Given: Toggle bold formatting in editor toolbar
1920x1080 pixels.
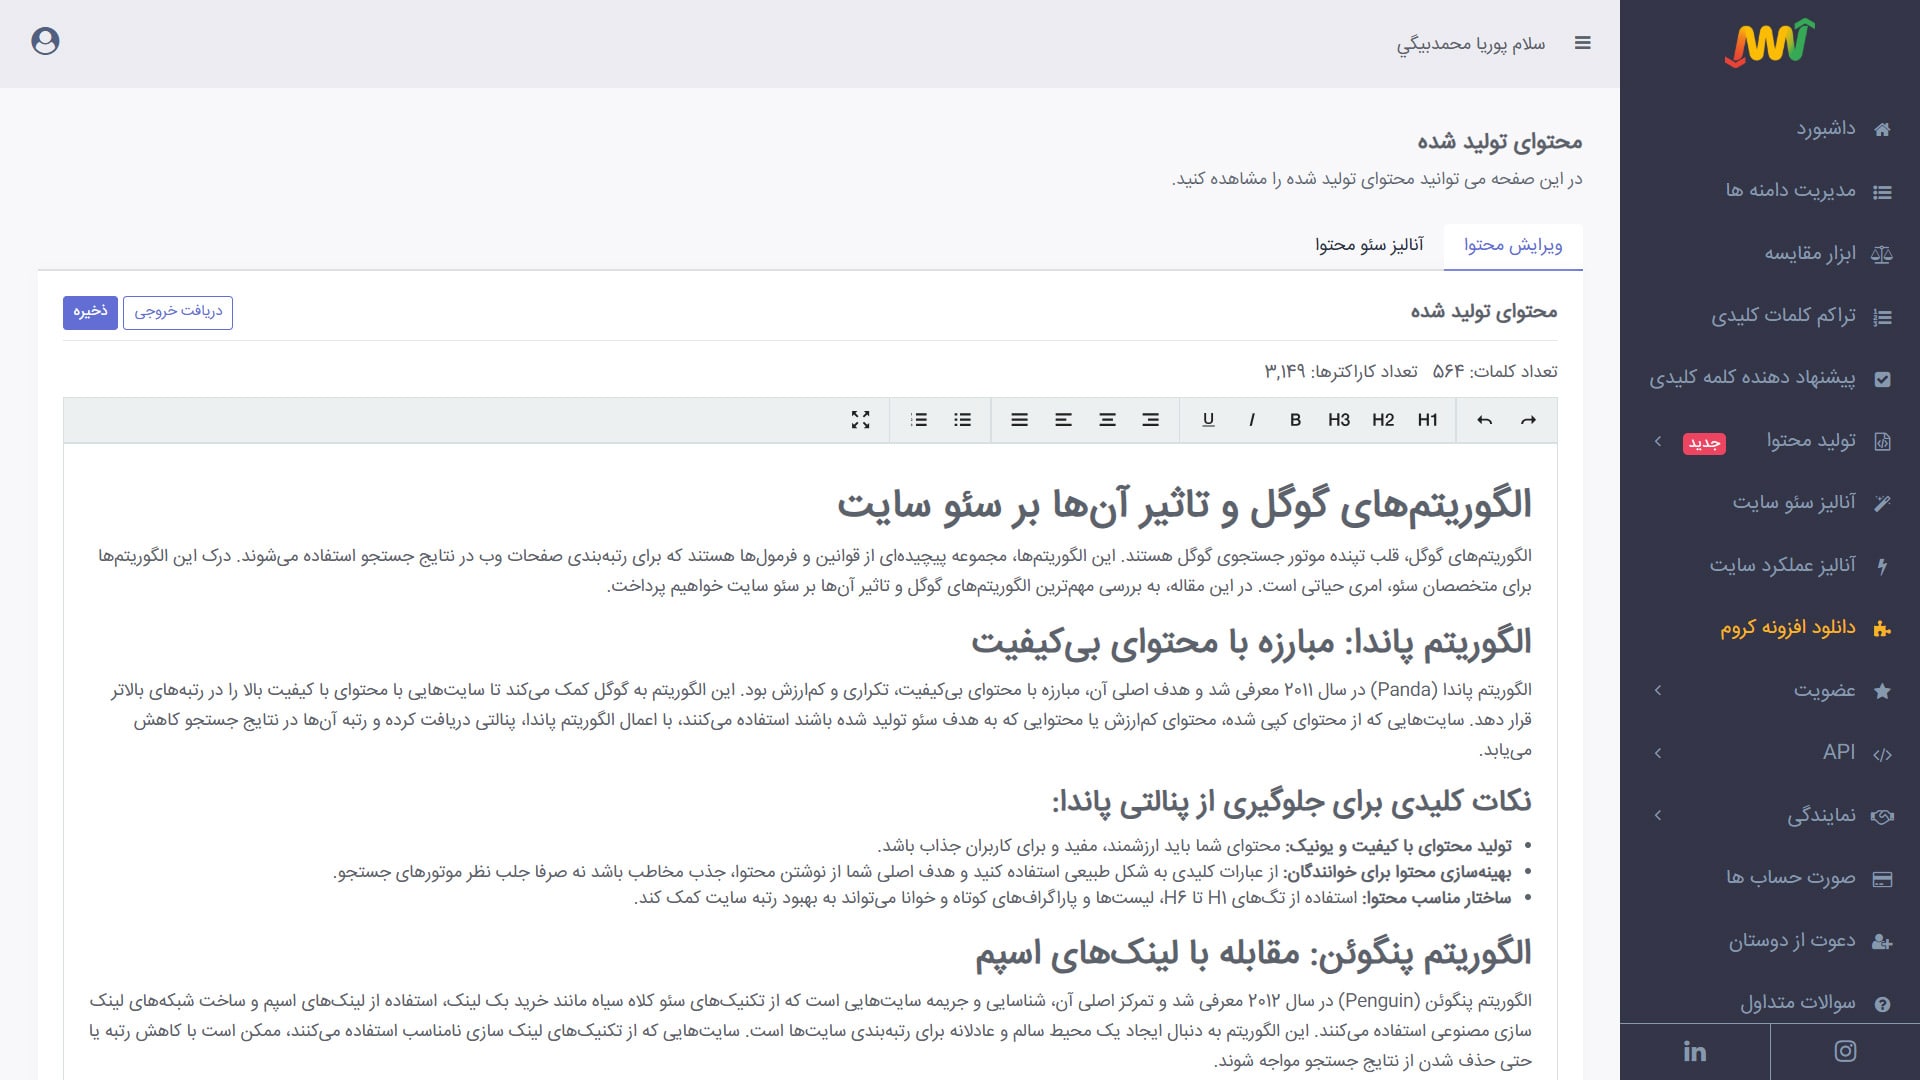Looking at the screenshot, I should pos(1295,420).
